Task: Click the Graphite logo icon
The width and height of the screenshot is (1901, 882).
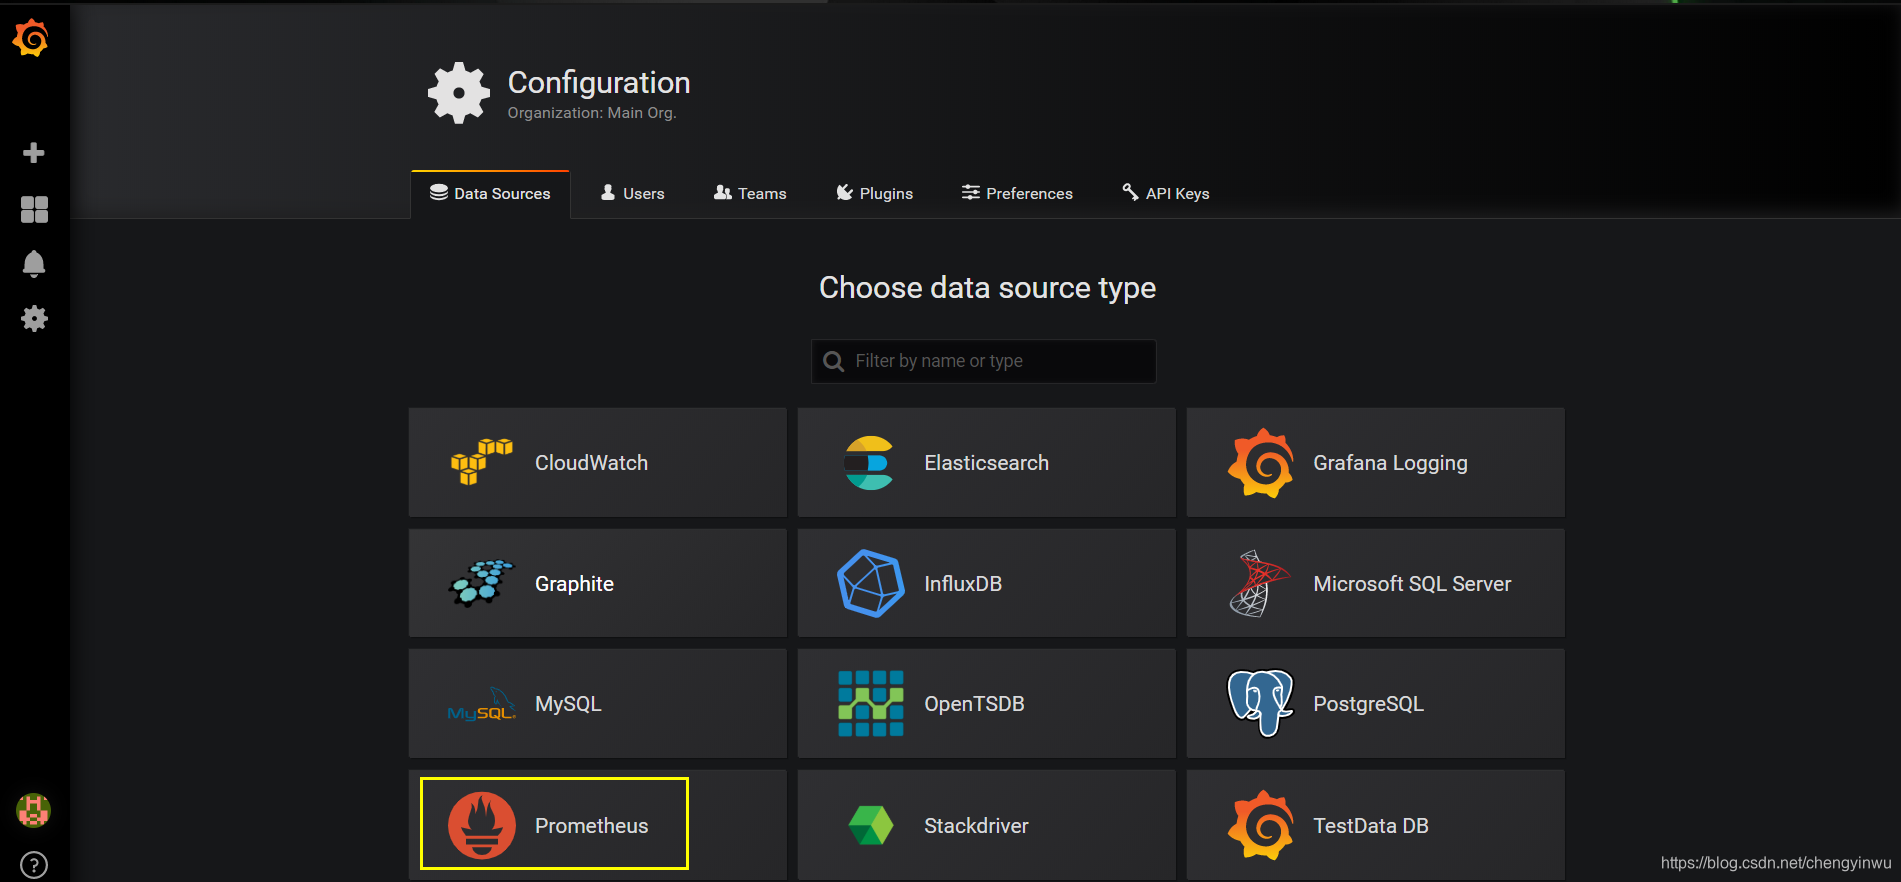Action: (481, 583)
